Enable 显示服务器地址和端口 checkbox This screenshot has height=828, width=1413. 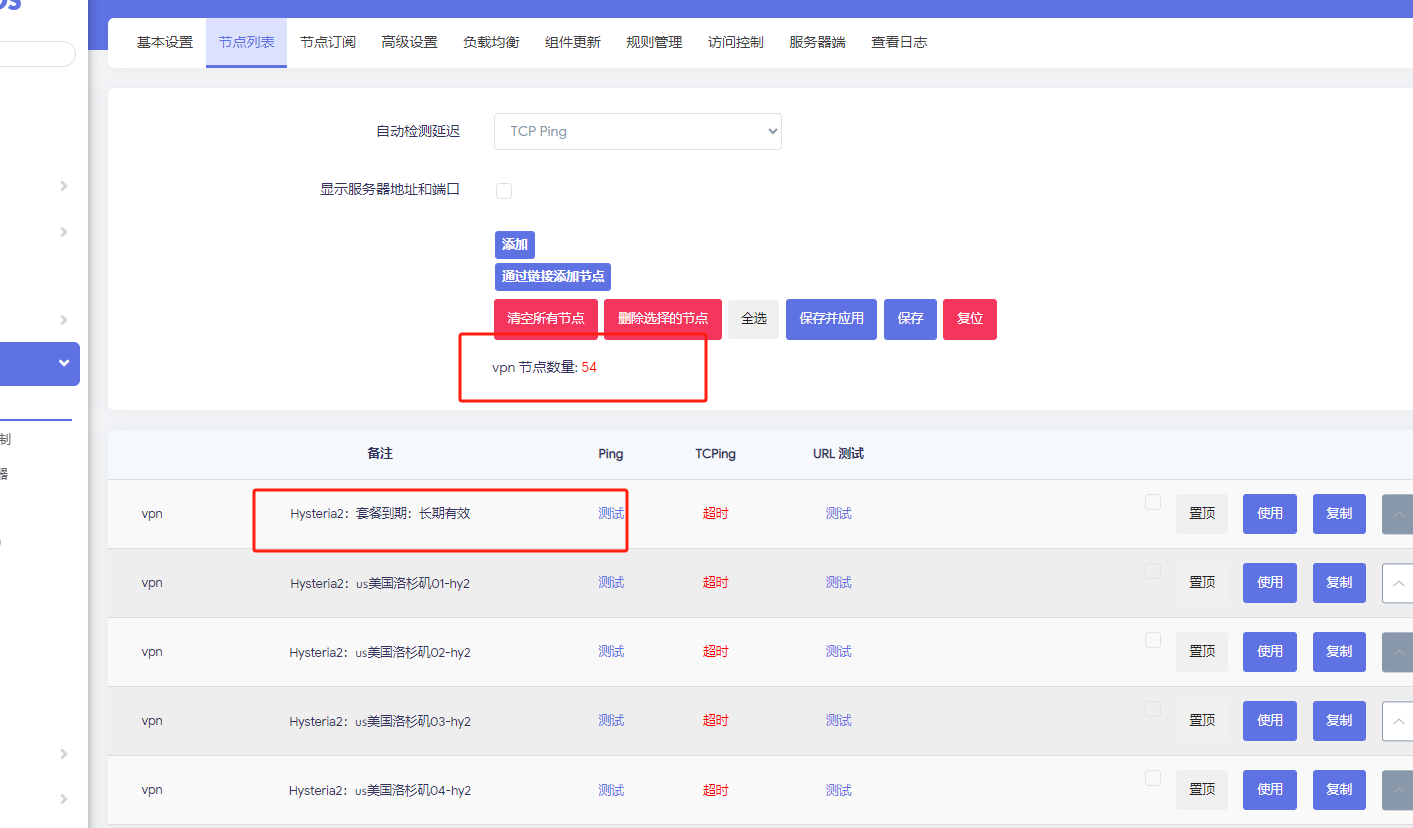pos(504,191)
